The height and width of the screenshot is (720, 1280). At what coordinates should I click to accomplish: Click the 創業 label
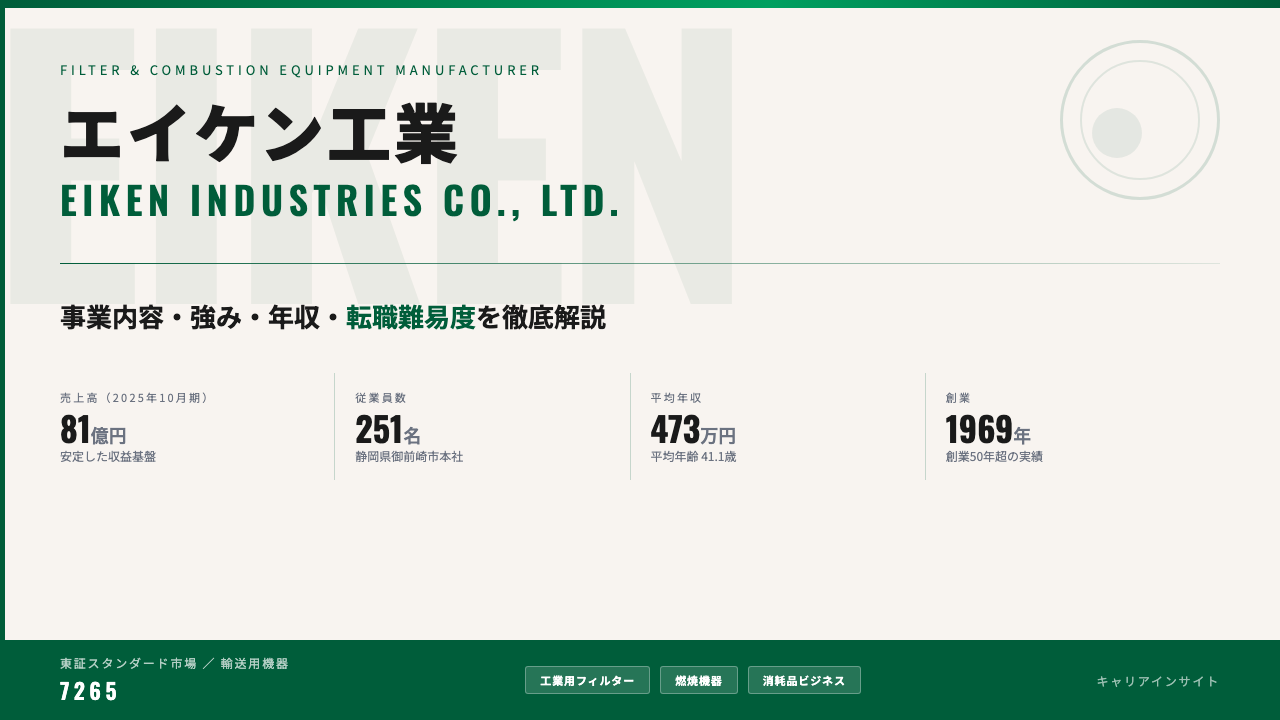(958, 397)
